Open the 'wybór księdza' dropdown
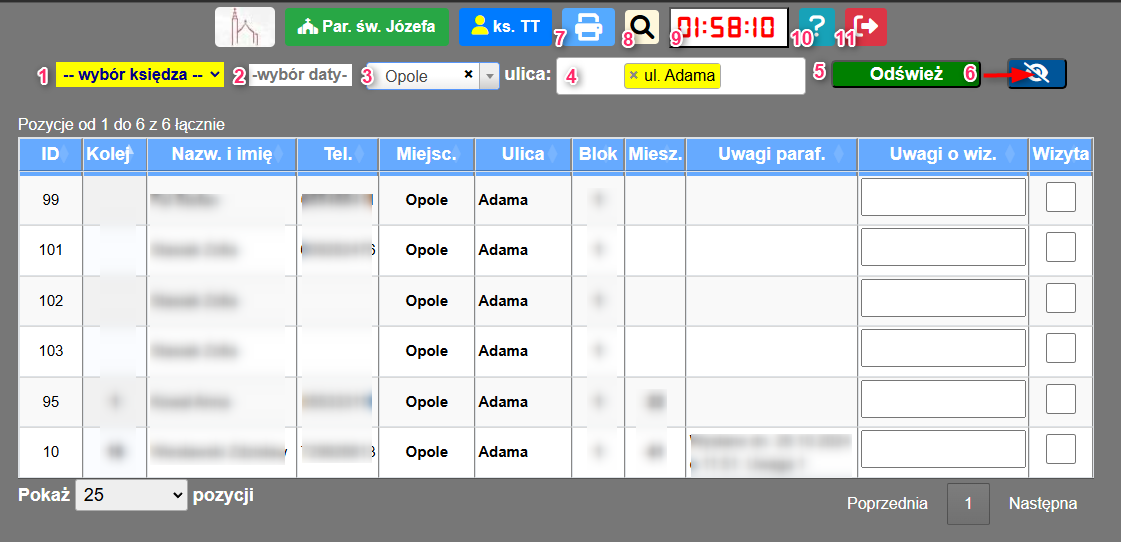Viewport: 1121px width, 542px height. pos(139,75)
